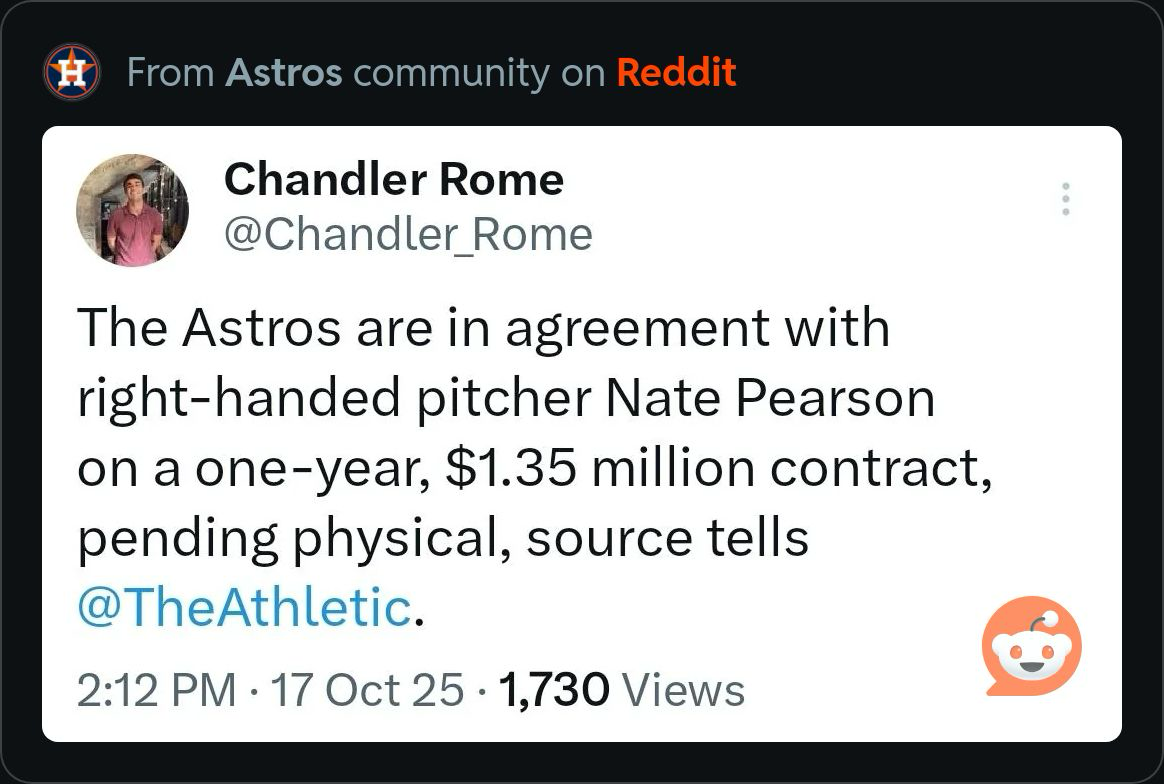Follow the @TheAthletic mention link
Viewport: 1164px width, 784px height.
point(244,608)
